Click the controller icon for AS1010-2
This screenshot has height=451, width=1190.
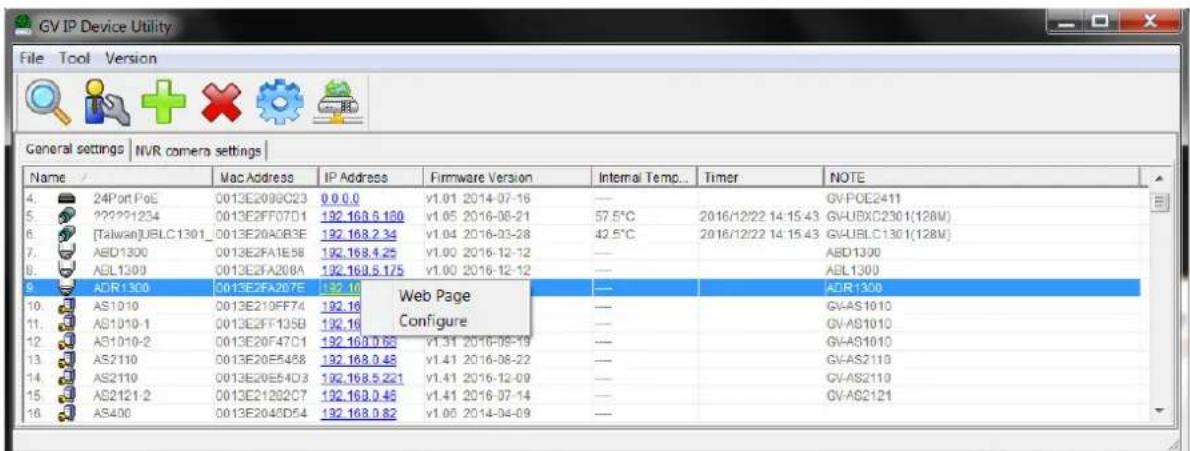click(x=67, y=342)
